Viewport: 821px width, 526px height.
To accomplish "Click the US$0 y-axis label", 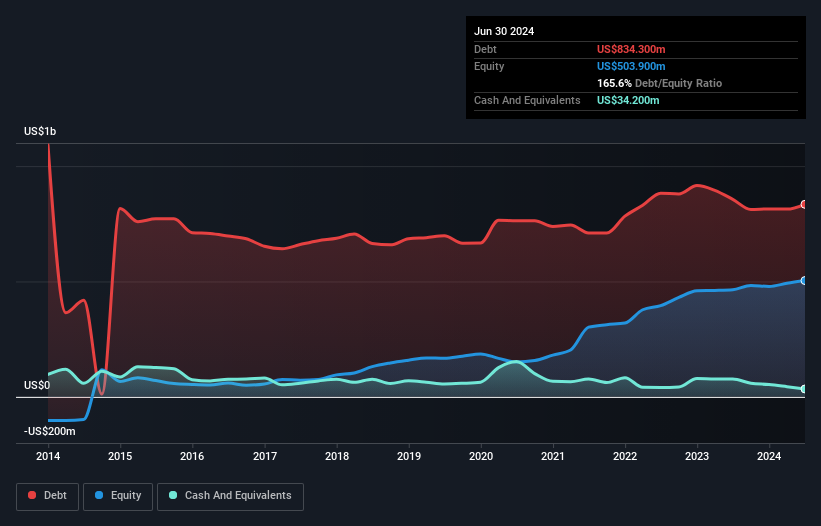I will point(37,386).
